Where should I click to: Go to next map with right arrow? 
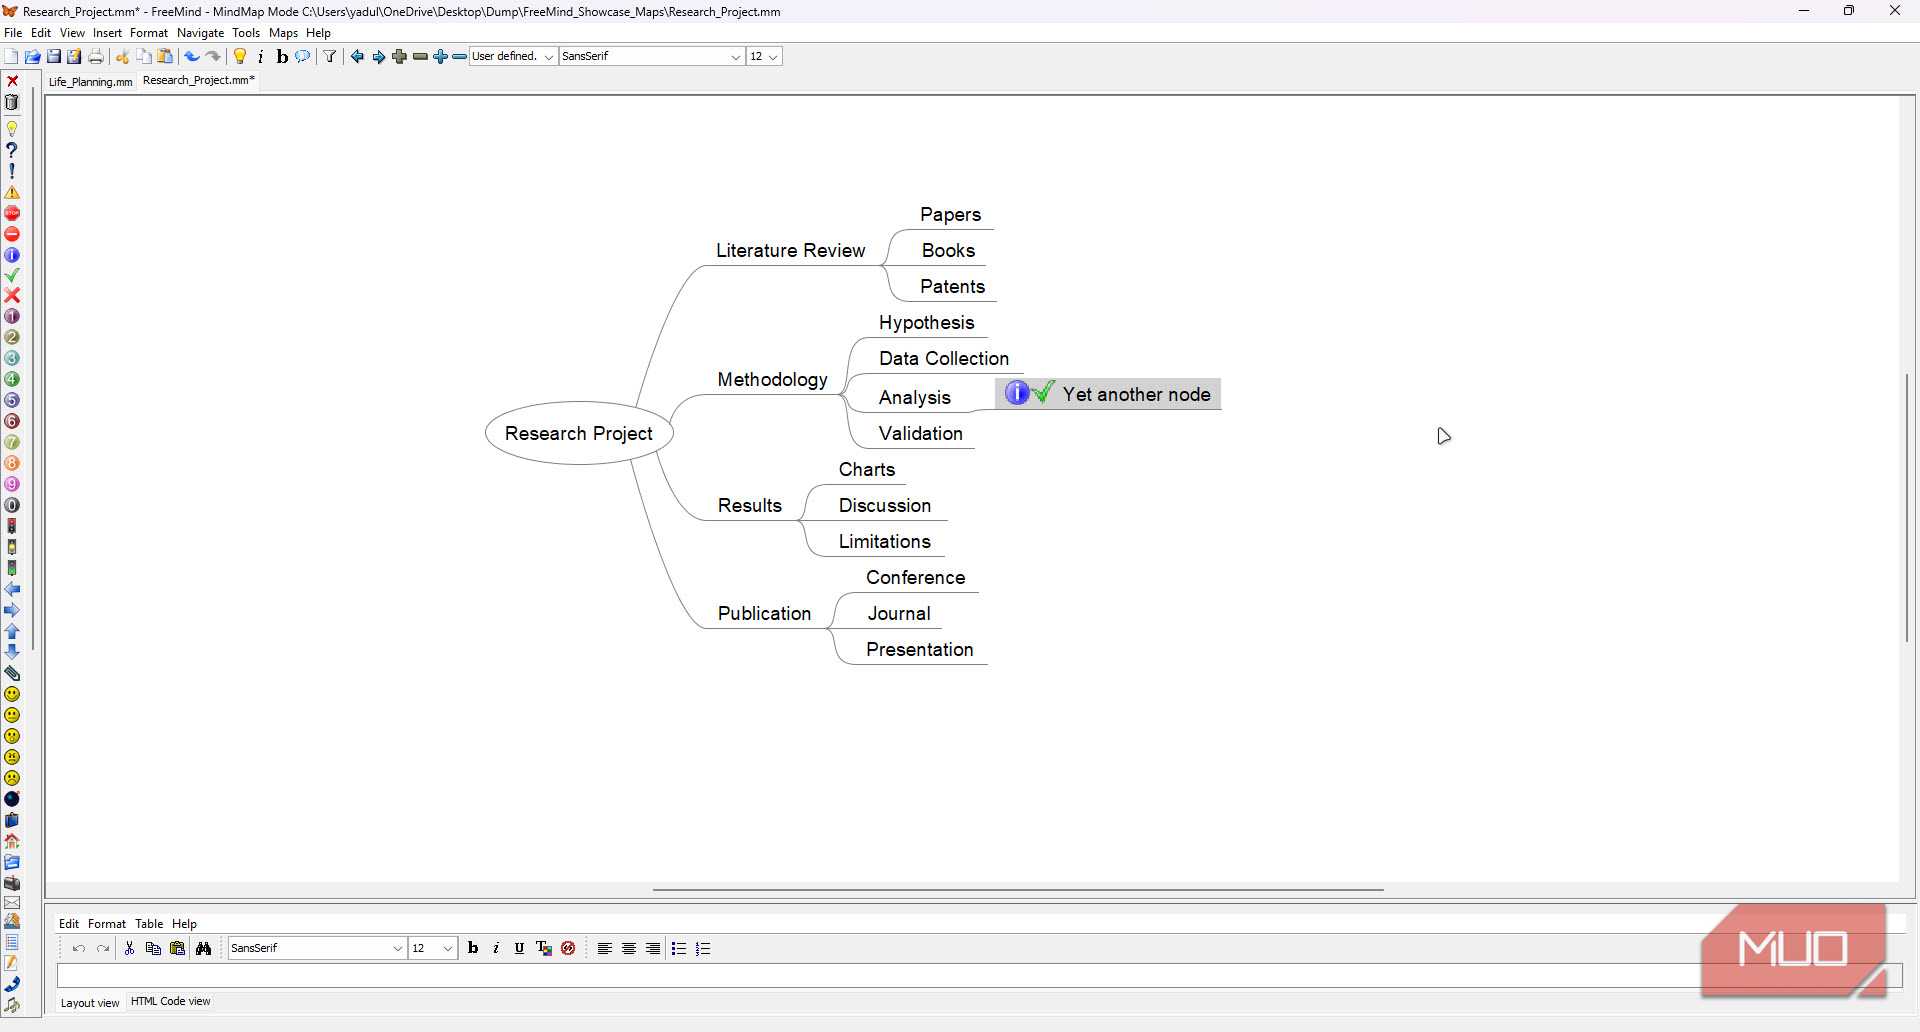coord(378,57)
